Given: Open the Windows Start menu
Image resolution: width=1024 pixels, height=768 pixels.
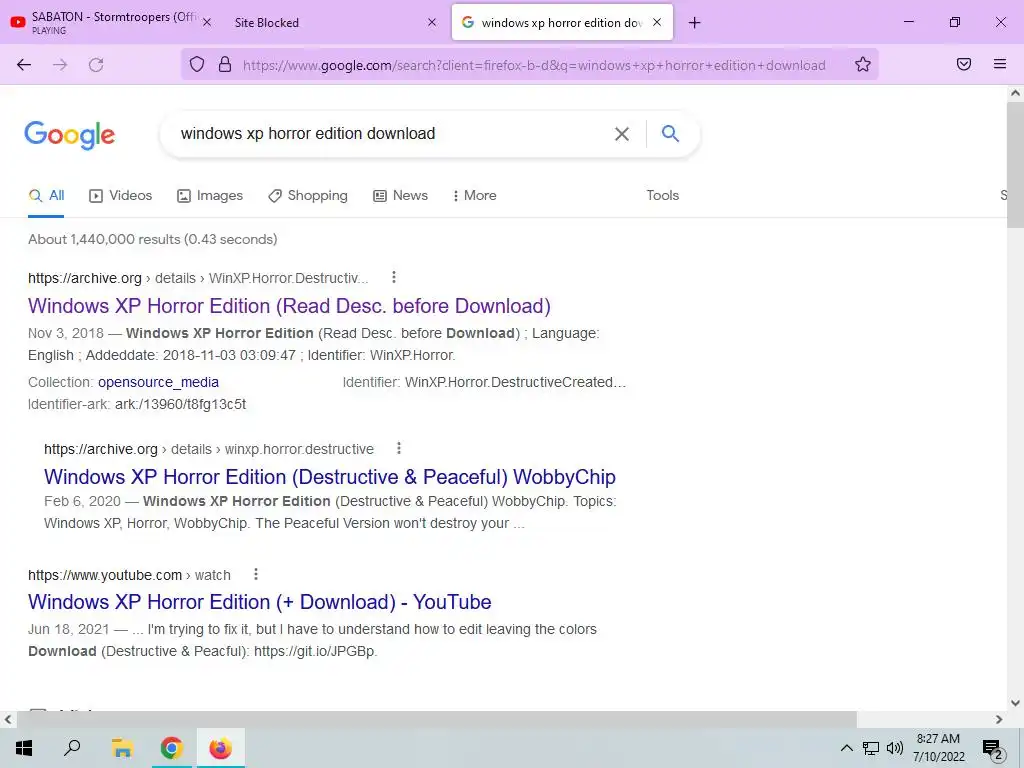Looking at the screenshot, I should click(24, 748).
